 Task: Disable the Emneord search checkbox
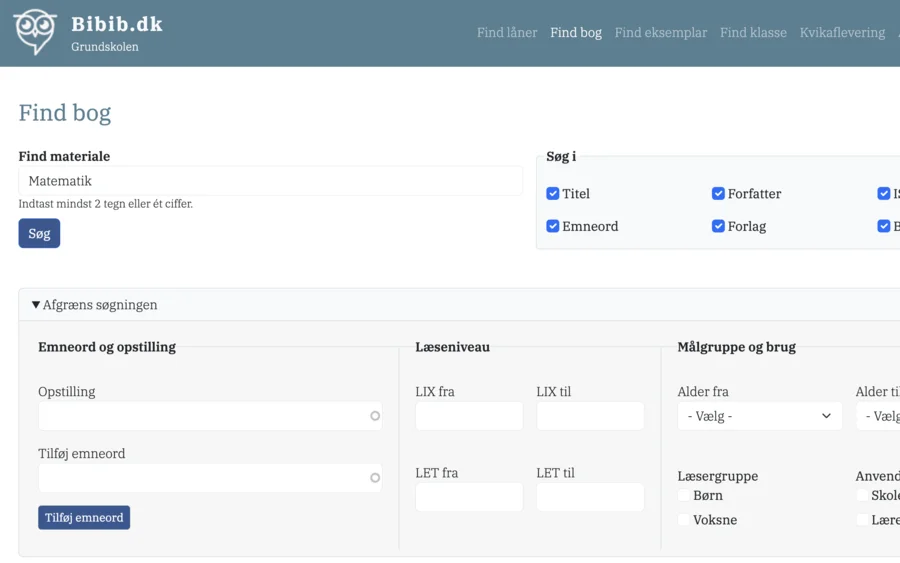point(553,226)
